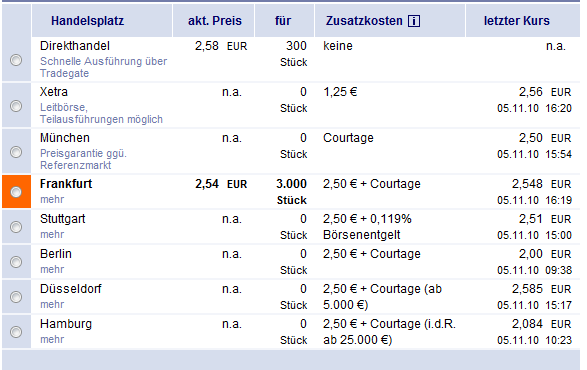Open 'mehr' link under Hamburg
587x370 pixels.
[52, 339]
